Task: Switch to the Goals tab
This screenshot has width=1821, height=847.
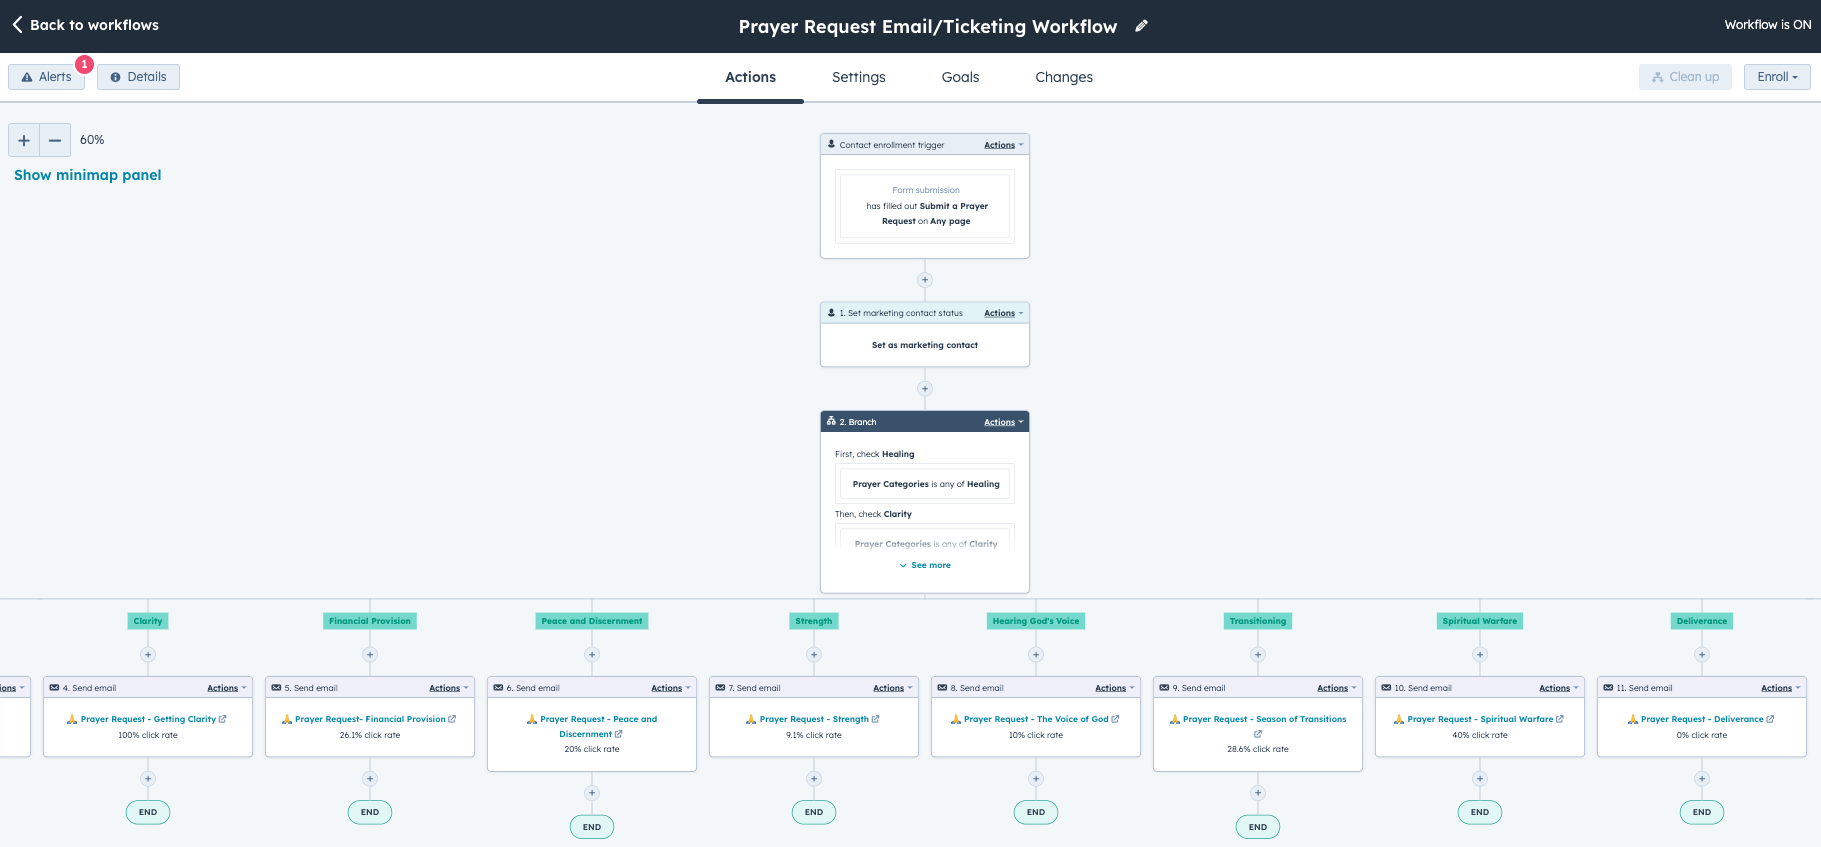Action: (960, 77)
